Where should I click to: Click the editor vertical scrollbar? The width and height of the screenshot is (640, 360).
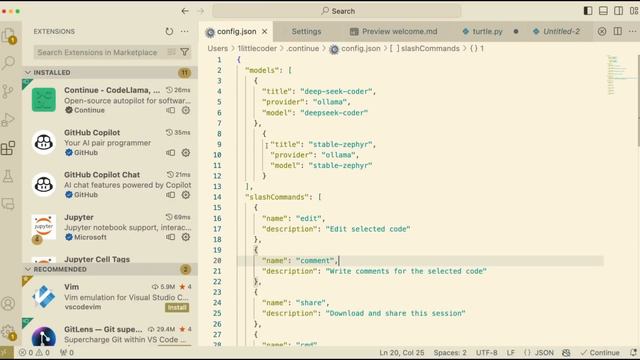pos(638,100)
